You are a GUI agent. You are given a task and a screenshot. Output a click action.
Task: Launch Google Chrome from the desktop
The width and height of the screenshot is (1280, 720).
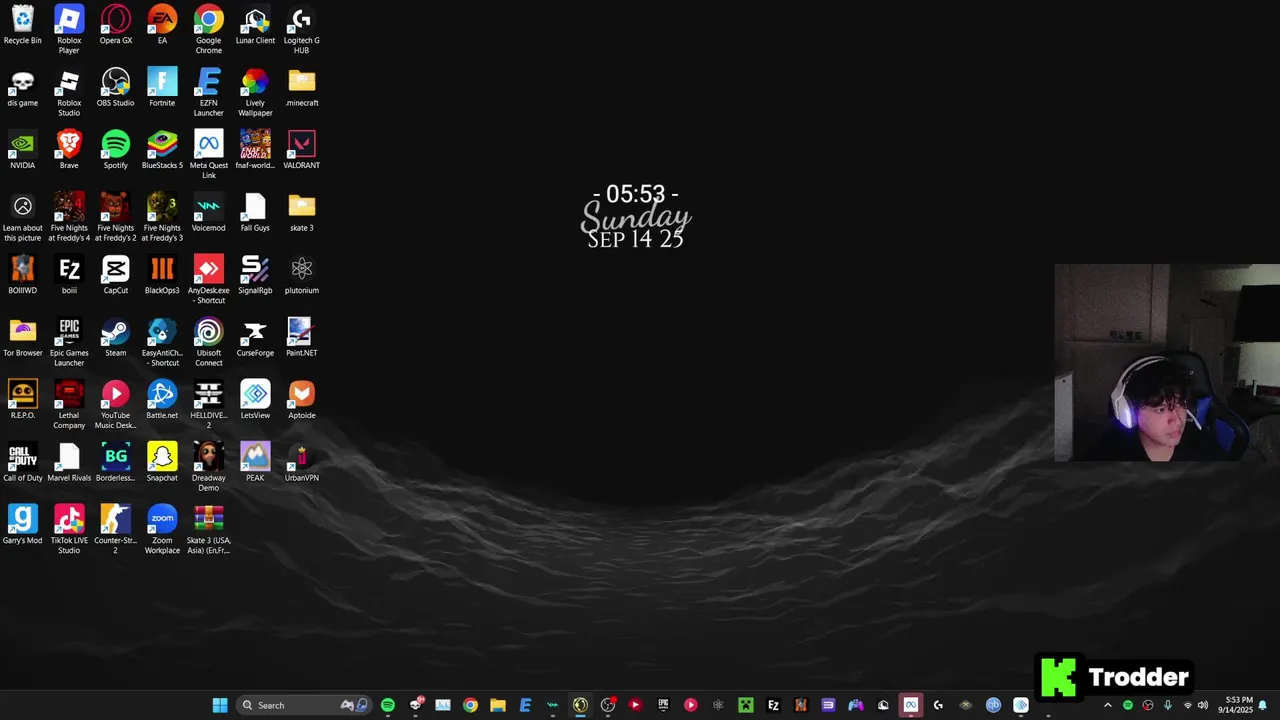coord(208,30)
